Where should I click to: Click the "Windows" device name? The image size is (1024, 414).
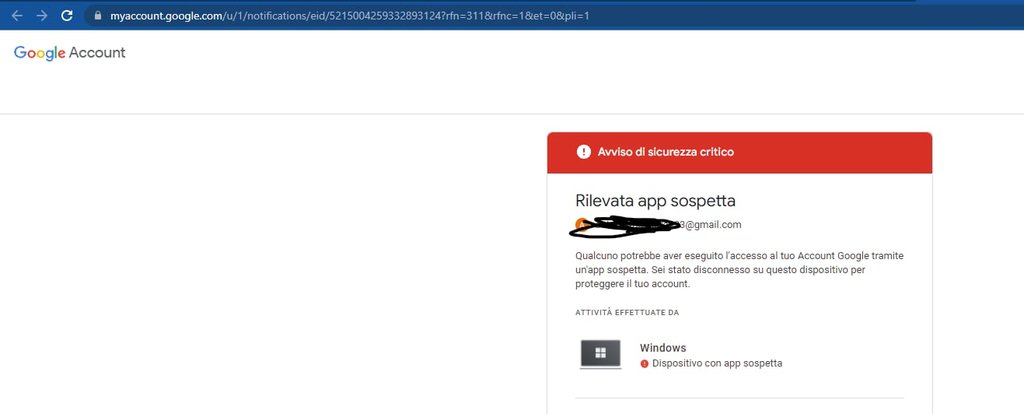click(663, 348)
